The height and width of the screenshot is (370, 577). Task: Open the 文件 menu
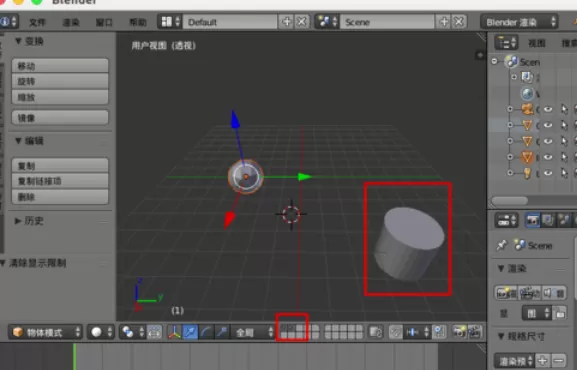37,22
